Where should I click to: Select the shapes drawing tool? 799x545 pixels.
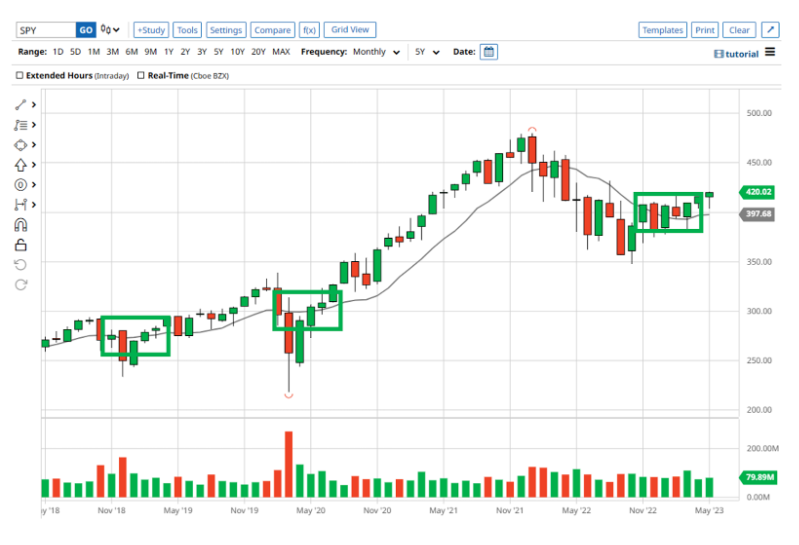(20, 145)
